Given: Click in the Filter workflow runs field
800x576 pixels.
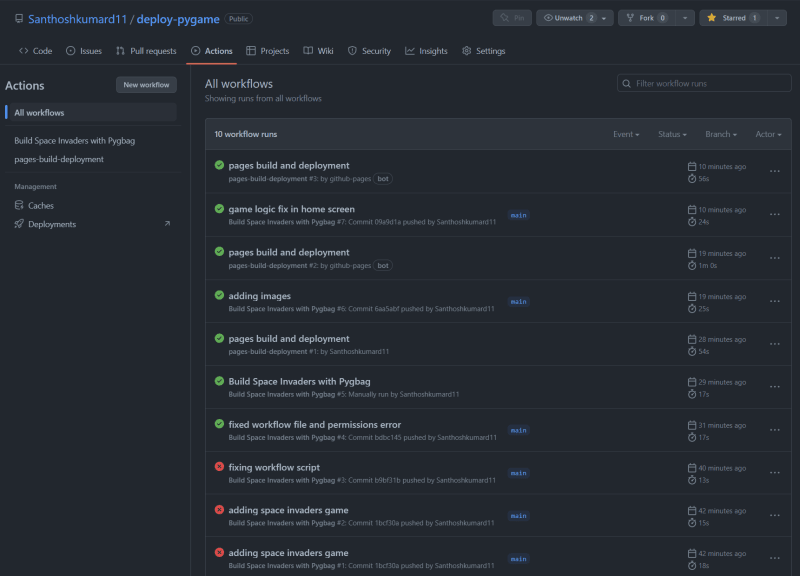Looking at the screenshot, I should 704,83.
